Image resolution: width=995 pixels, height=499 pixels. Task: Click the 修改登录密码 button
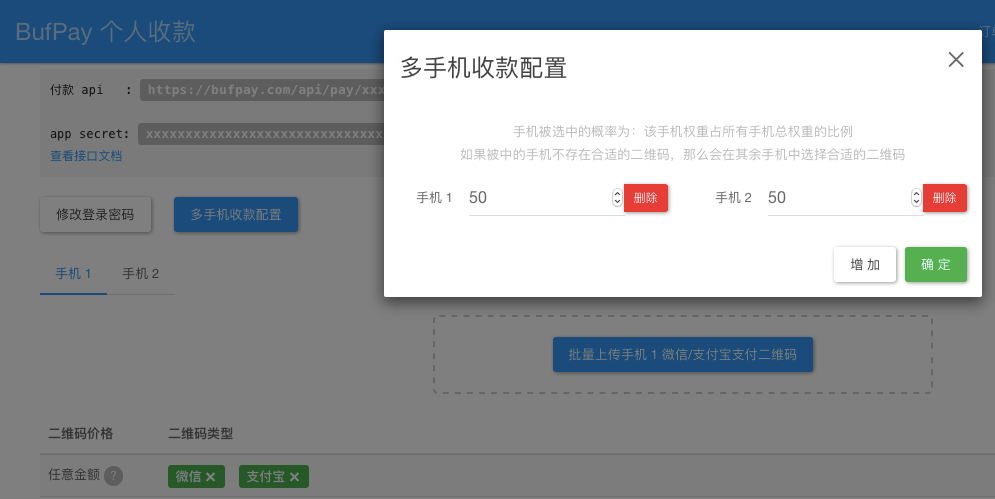tap(96, 214)
